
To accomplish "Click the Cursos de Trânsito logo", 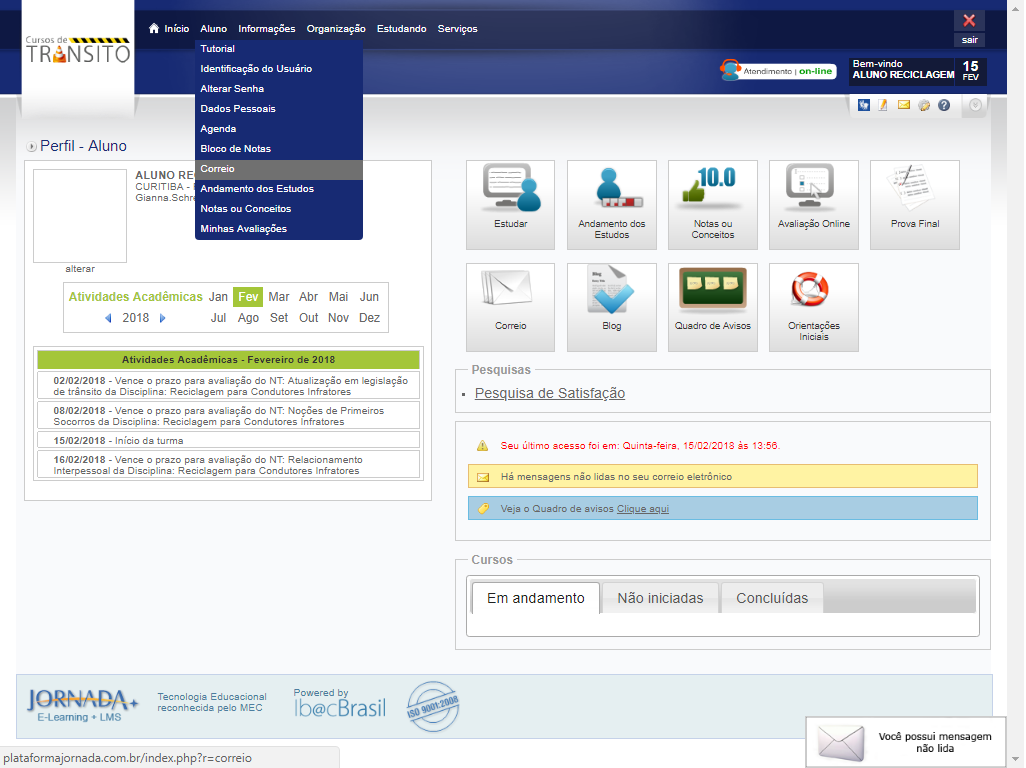I will (78, 50).
